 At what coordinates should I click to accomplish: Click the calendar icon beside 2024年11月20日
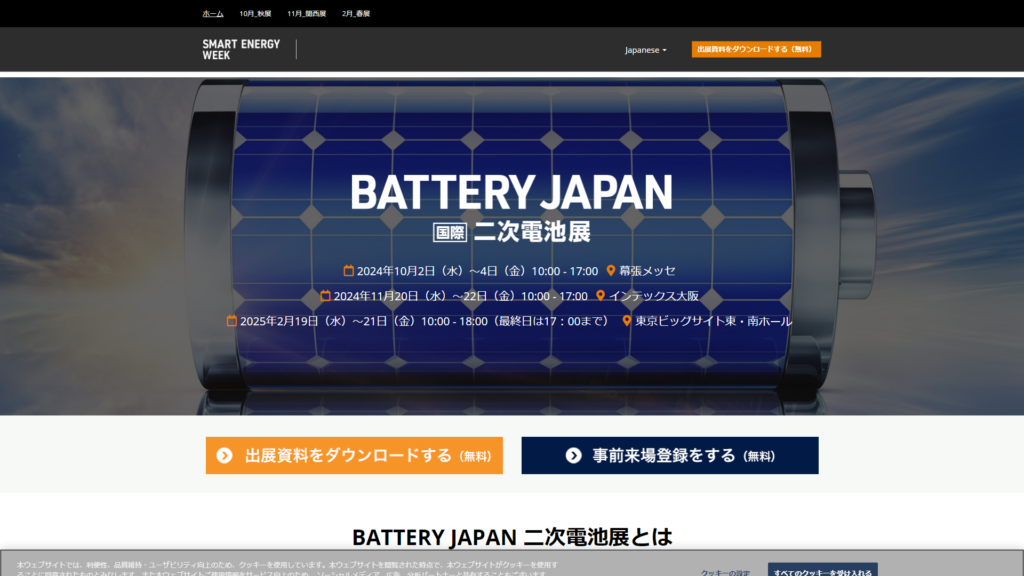(325, 296)
